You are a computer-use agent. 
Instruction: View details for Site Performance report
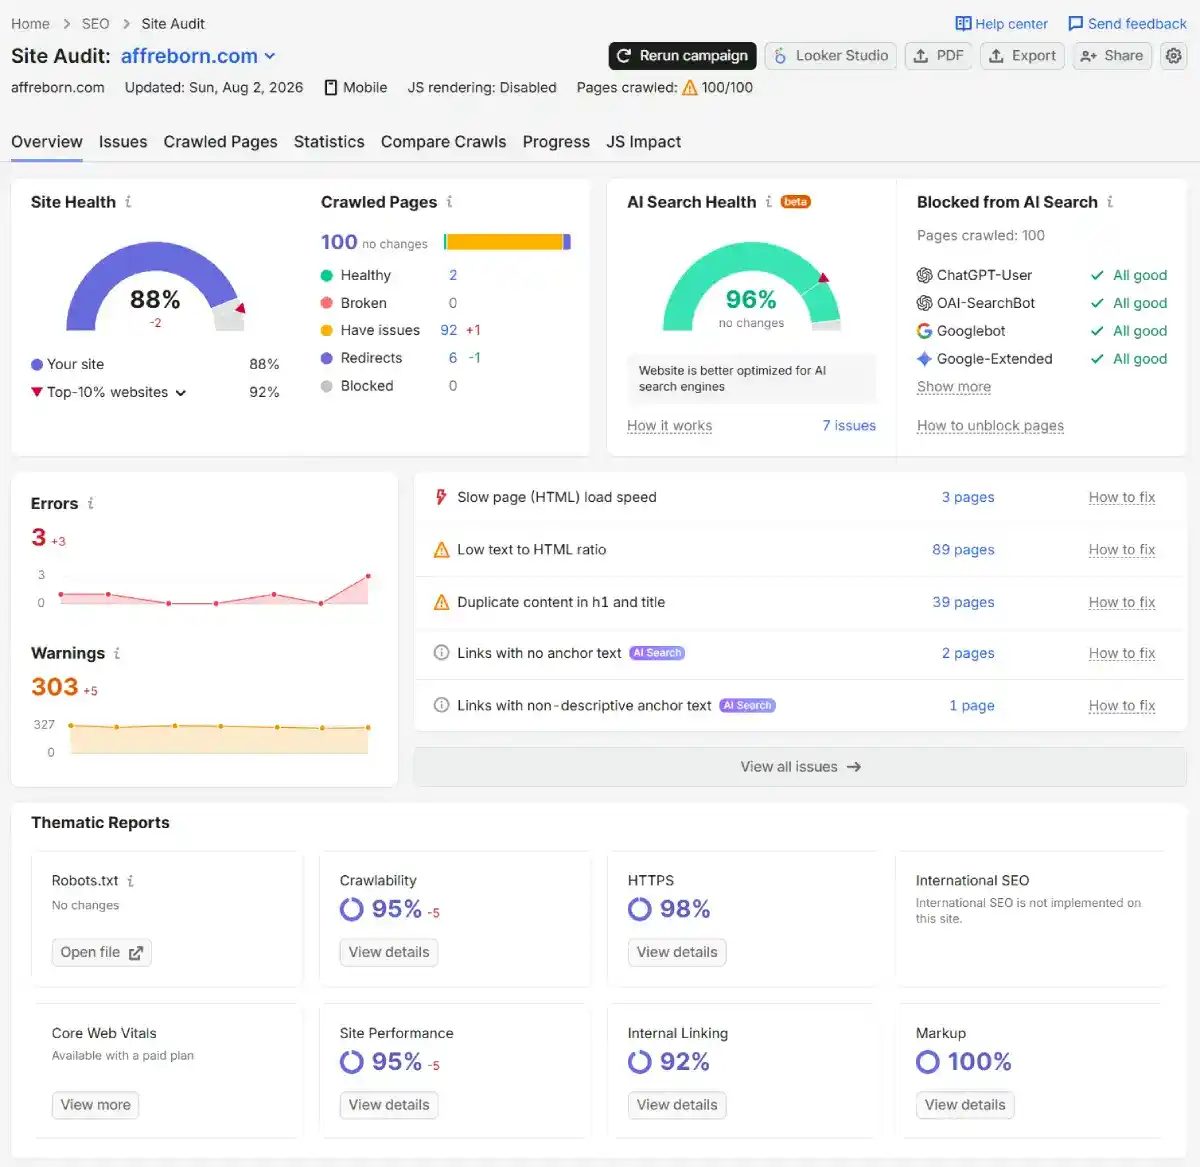(x=389, y=1105)
